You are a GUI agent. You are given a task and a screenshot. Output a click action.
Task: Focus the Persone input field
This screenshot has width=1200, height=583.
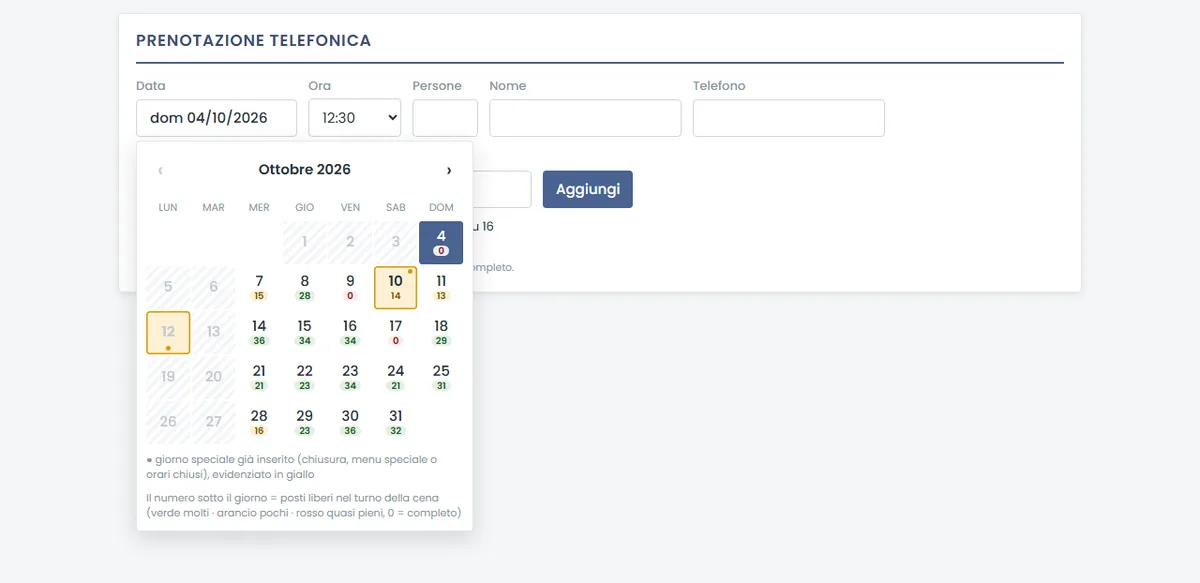click(445, 118)
